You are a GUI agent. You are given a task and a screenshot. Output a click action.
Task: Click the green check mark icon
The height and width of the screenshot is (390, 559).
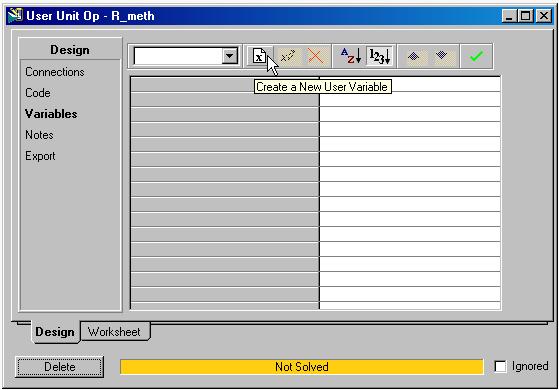477,56
